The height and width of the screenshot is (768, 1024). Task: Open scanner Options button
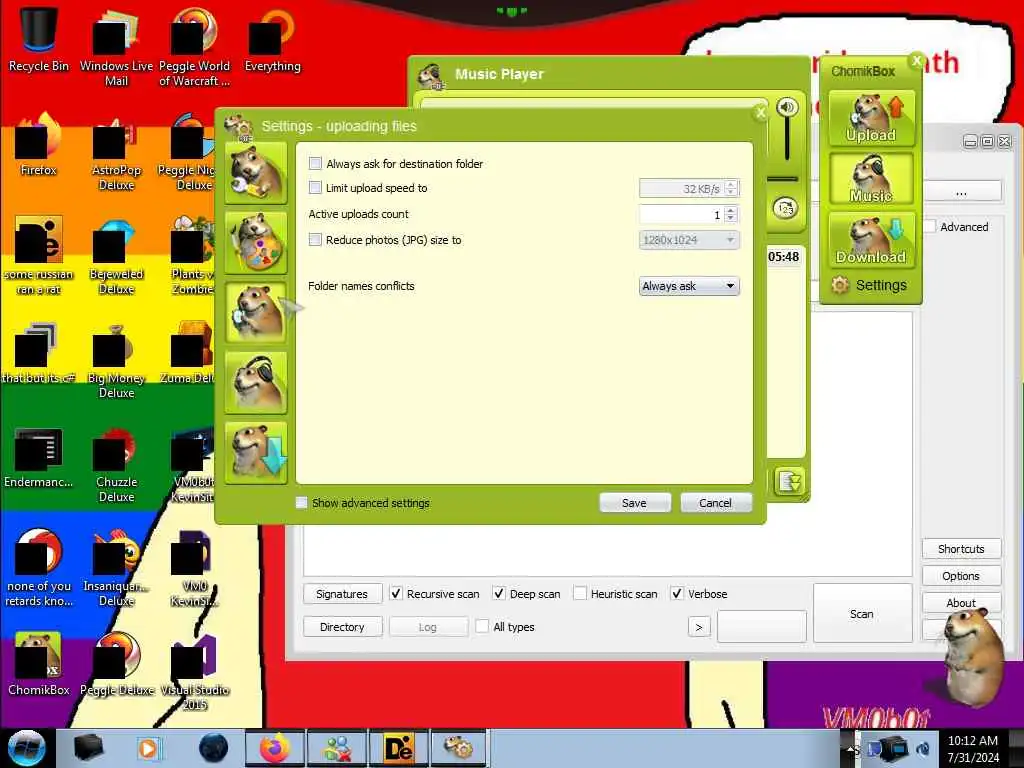tap(961, 576)
